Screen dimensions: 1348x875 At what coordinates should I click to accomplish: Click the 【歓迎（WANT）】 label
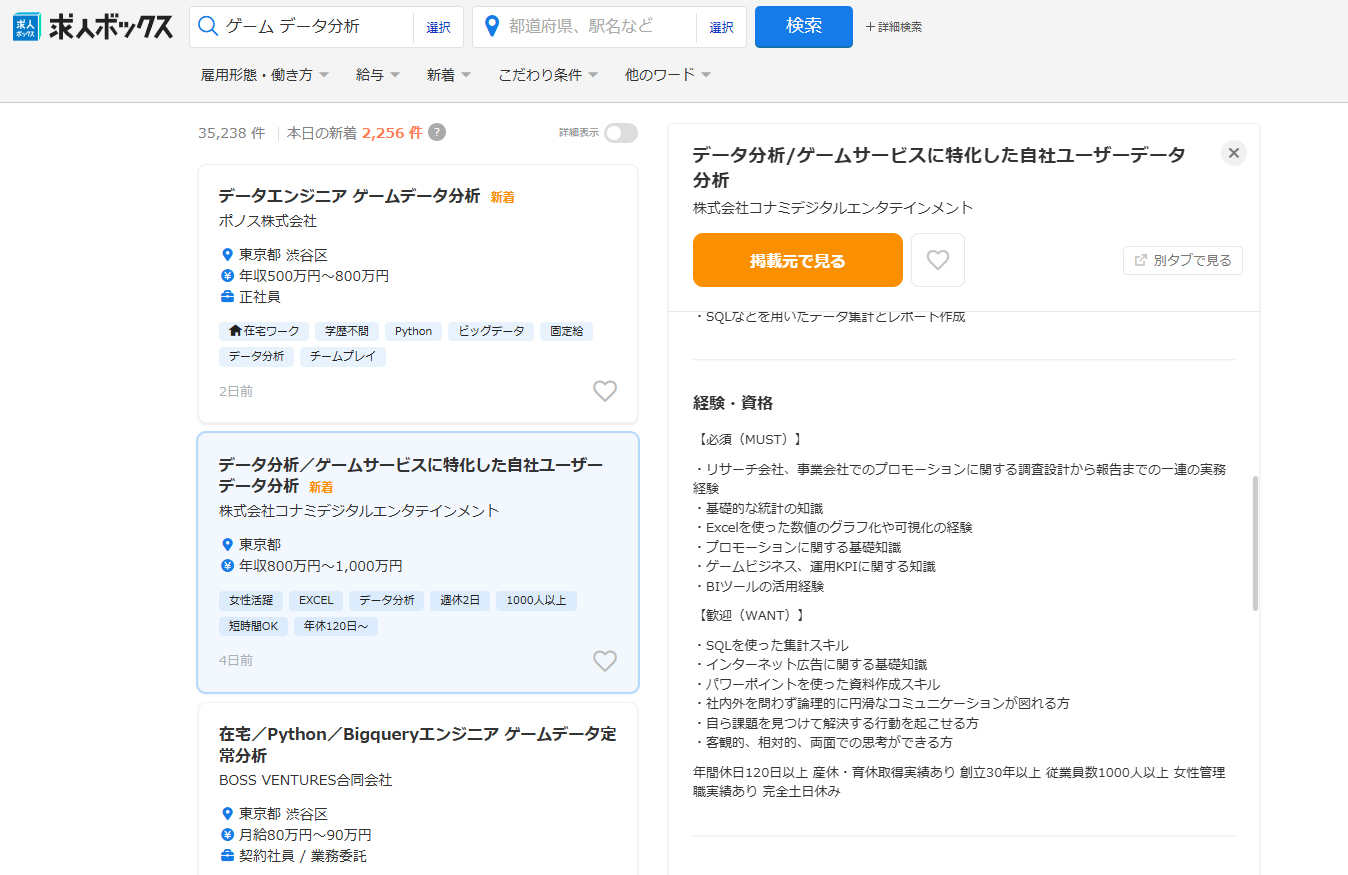tap(749, 615)
